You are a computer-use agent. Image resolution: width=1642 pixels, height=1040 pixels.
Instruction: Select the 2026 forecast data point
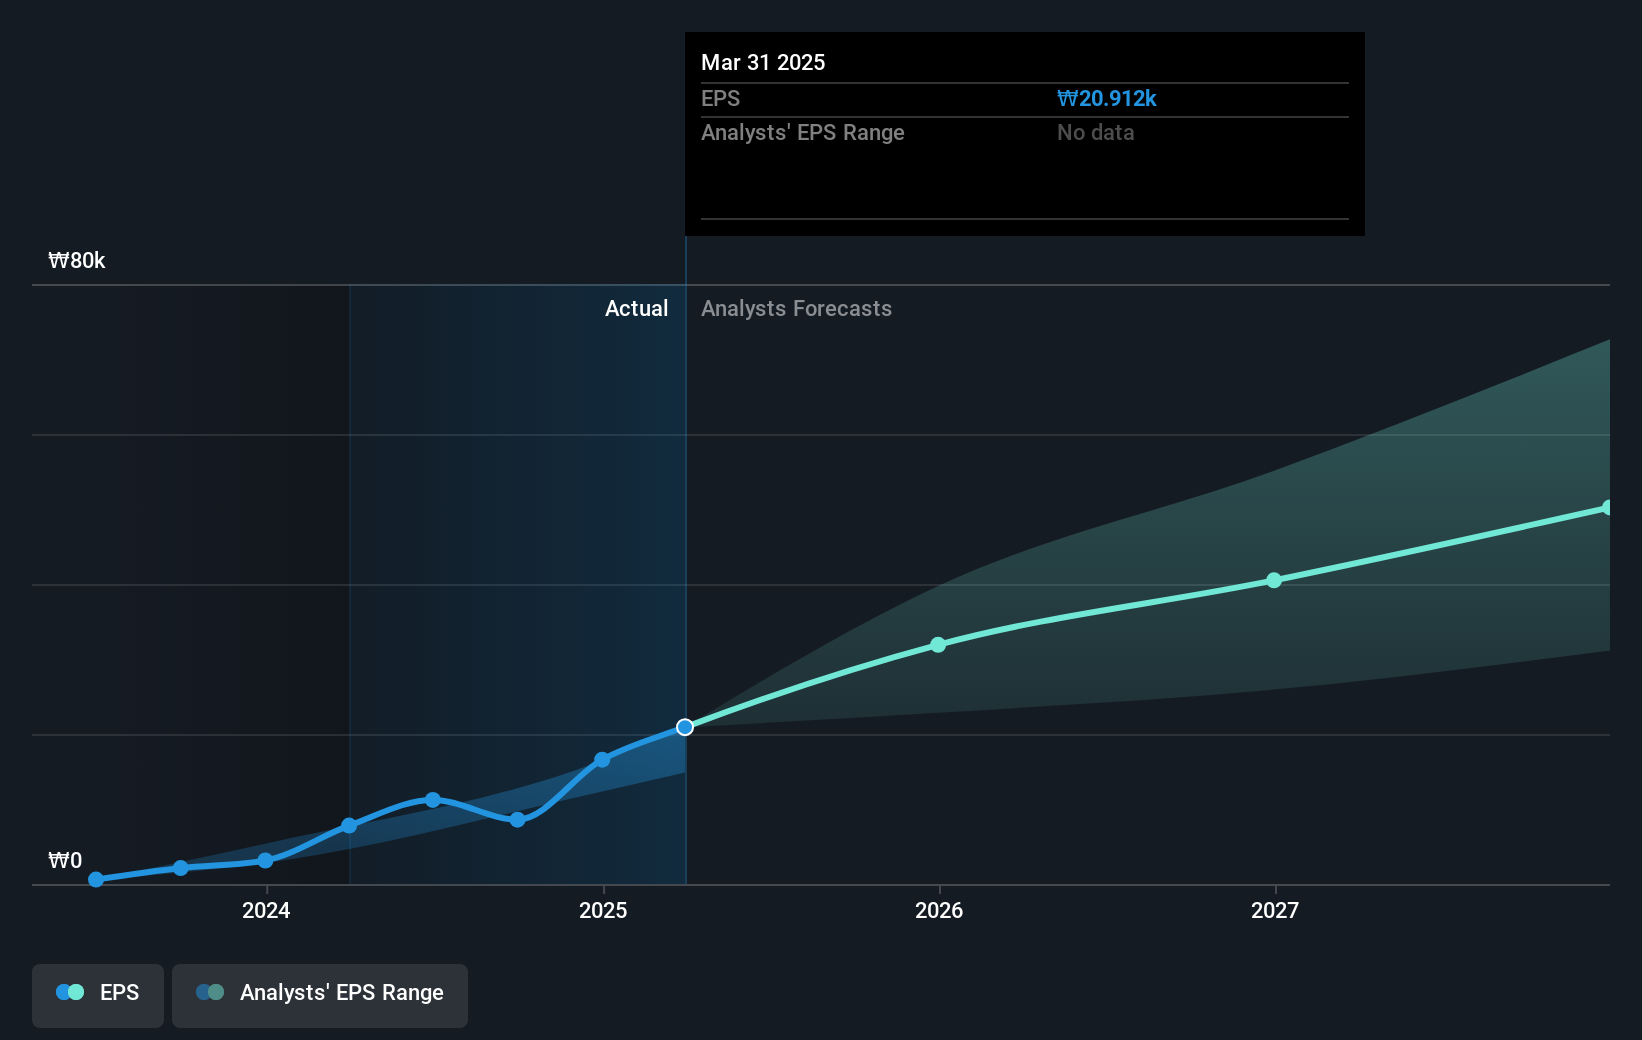point(938,645)
